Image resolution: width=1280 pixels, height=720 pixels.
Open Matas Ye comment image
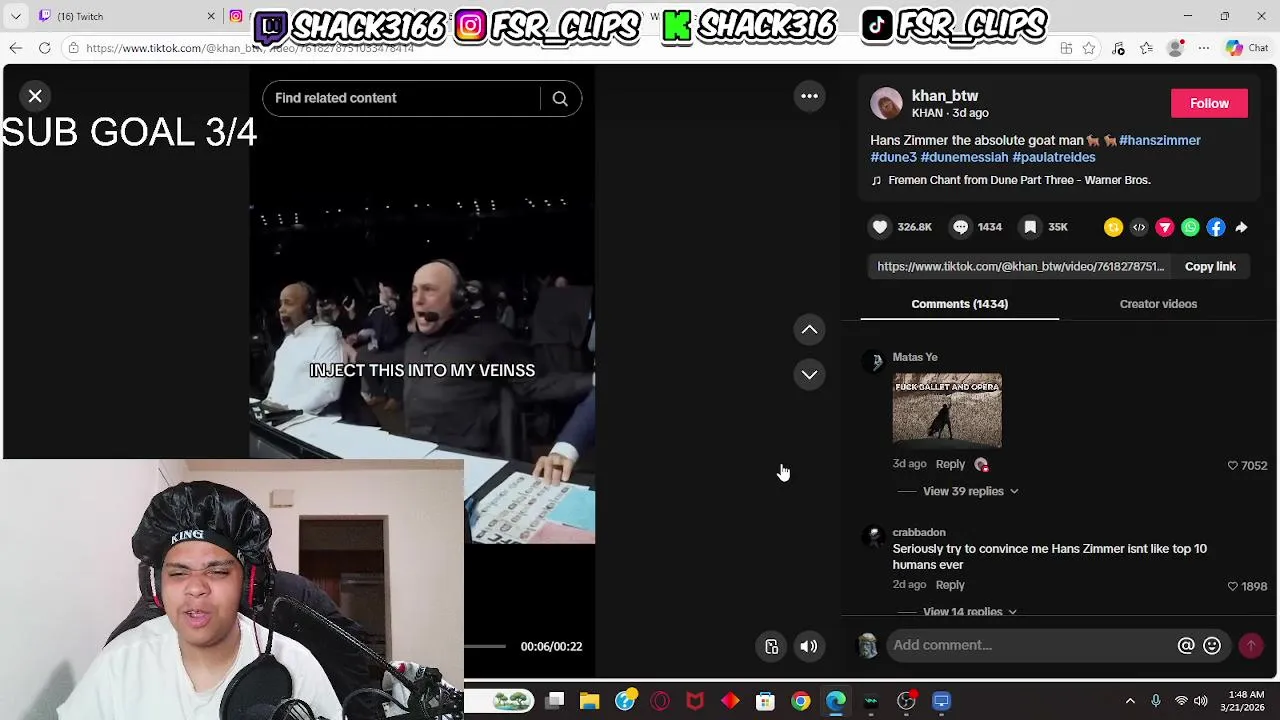pyautogui.click(x=947, y=411)
